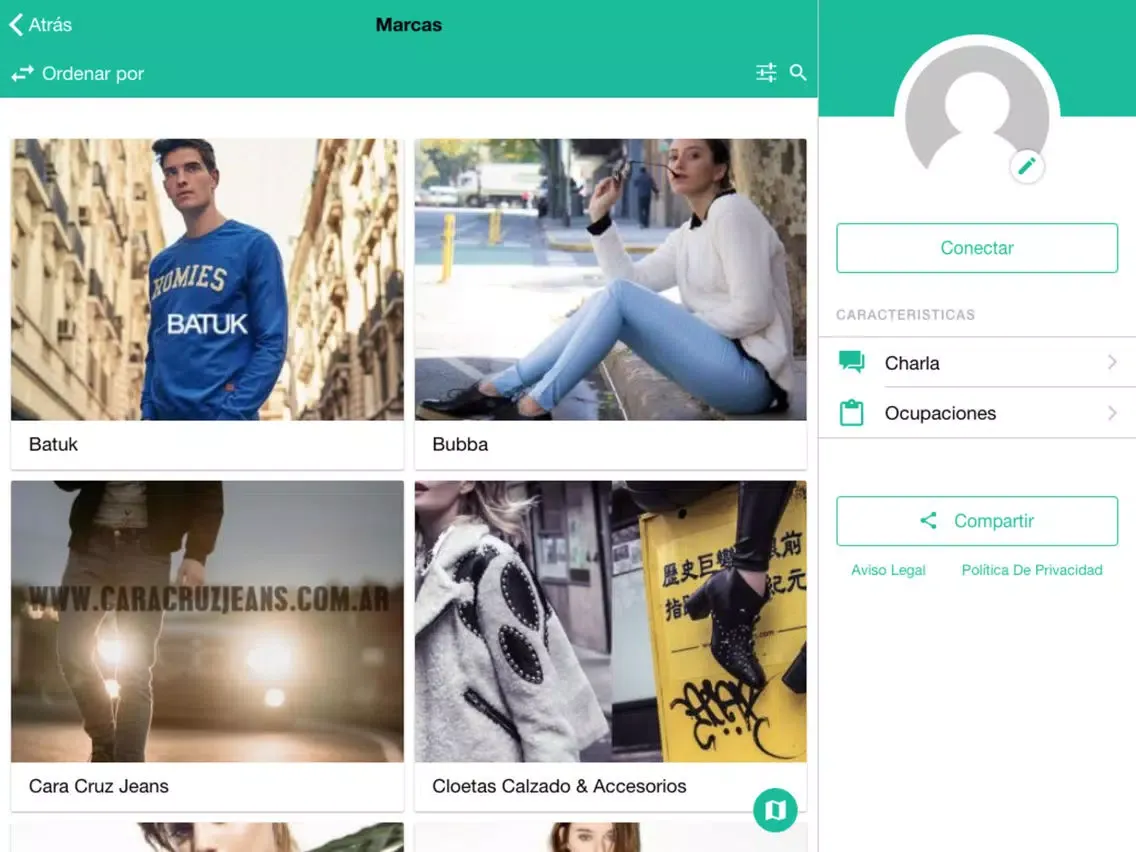Click the Charla chat bubble icon
The height and width of the screenshot is (852, 1136).
[x=851, y=362]
